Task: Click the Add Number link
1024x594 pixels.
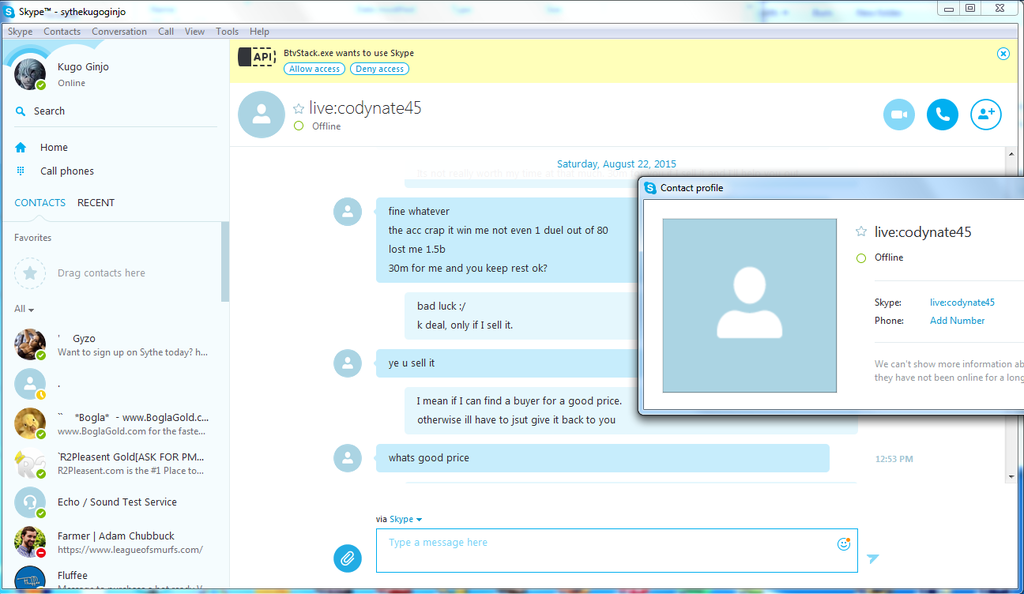Action: (957, 320)
